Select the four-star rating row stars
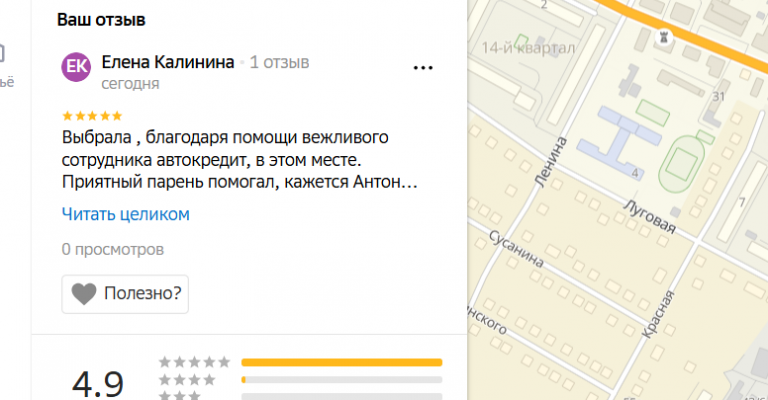 [x=187, y=379]
